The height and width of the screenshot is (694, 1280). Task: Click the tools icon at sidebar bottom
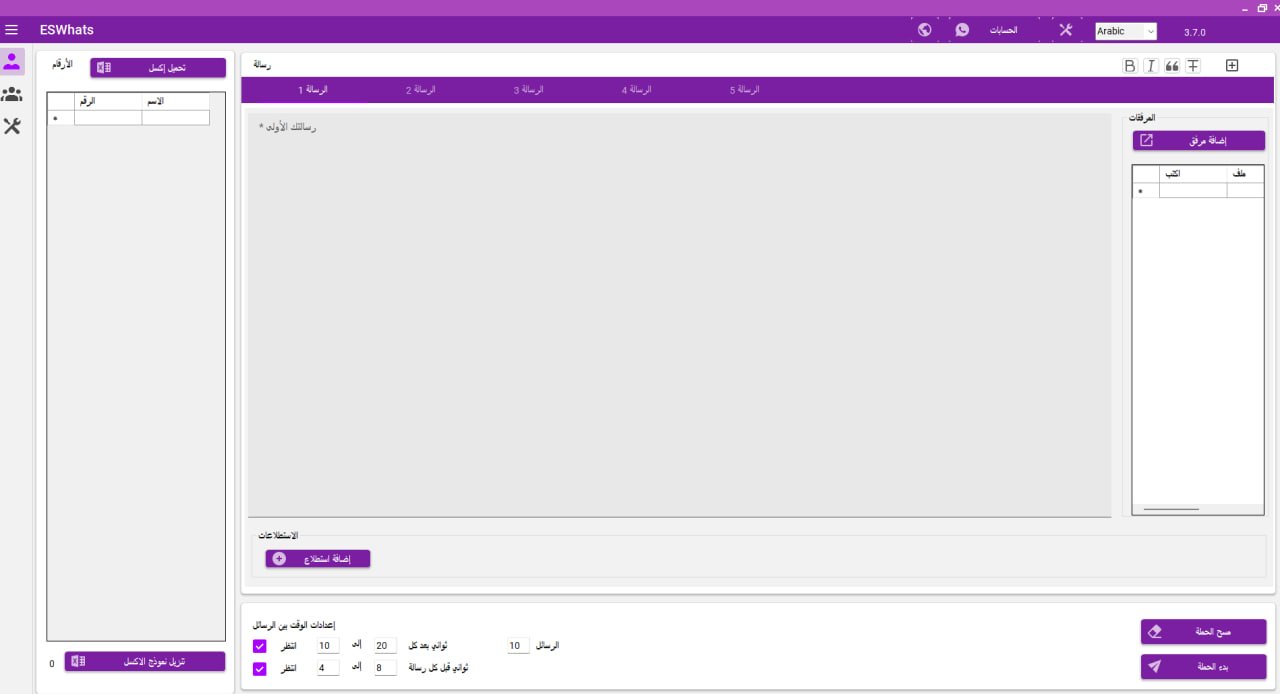coord(12,127)
